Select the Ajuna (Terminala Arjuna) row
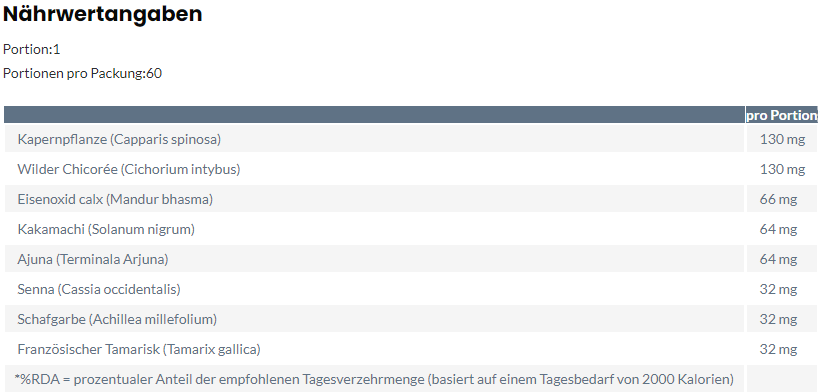This screenshot has width=820, height=392. 411,259
